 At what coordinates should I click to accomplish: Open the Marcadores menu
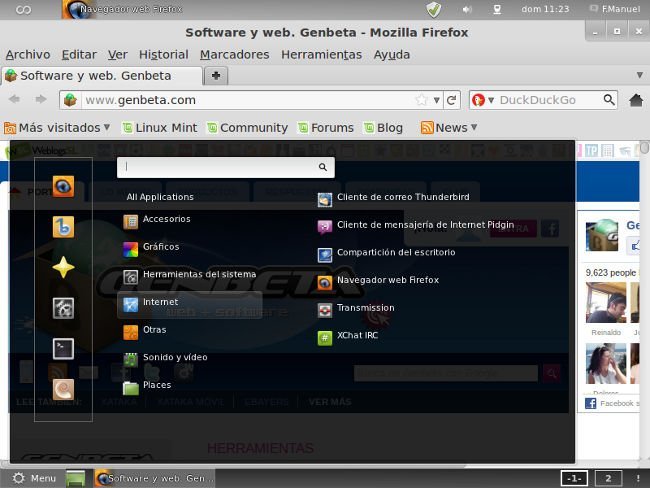pyautogui.click(x=234, y=55)
